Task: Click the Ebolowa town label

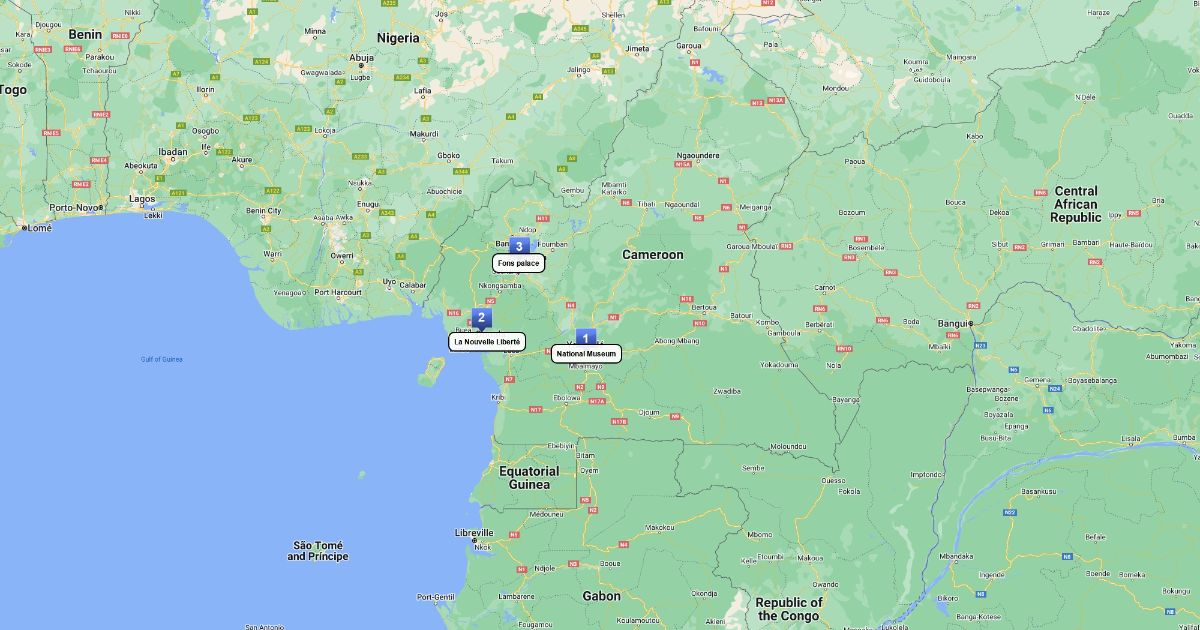Action: point(567,397)
